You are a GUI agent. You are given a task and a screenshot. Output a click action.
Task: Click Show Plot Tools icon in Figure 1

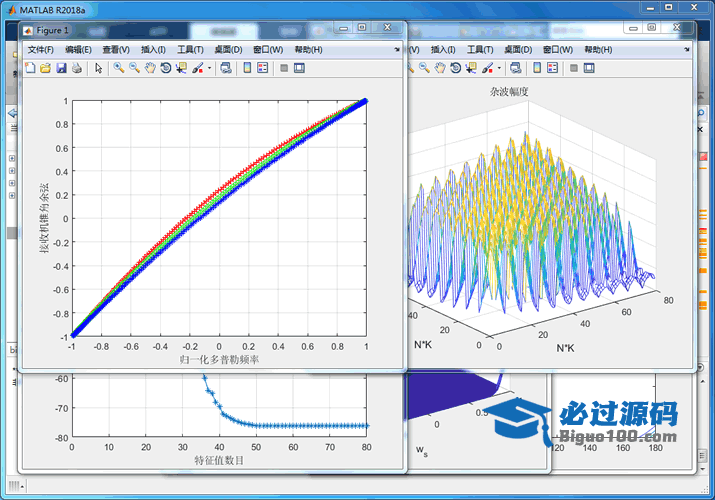pyautogui.click(x=299, y=68)
